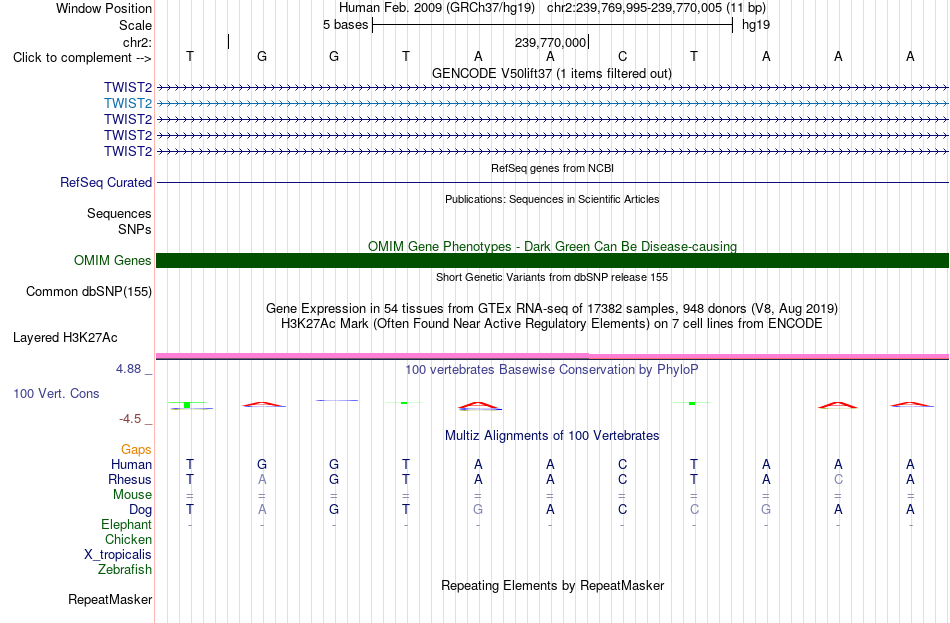Click the Common dbSNP(155) label

pyautogui.click(x=89, y=292)
